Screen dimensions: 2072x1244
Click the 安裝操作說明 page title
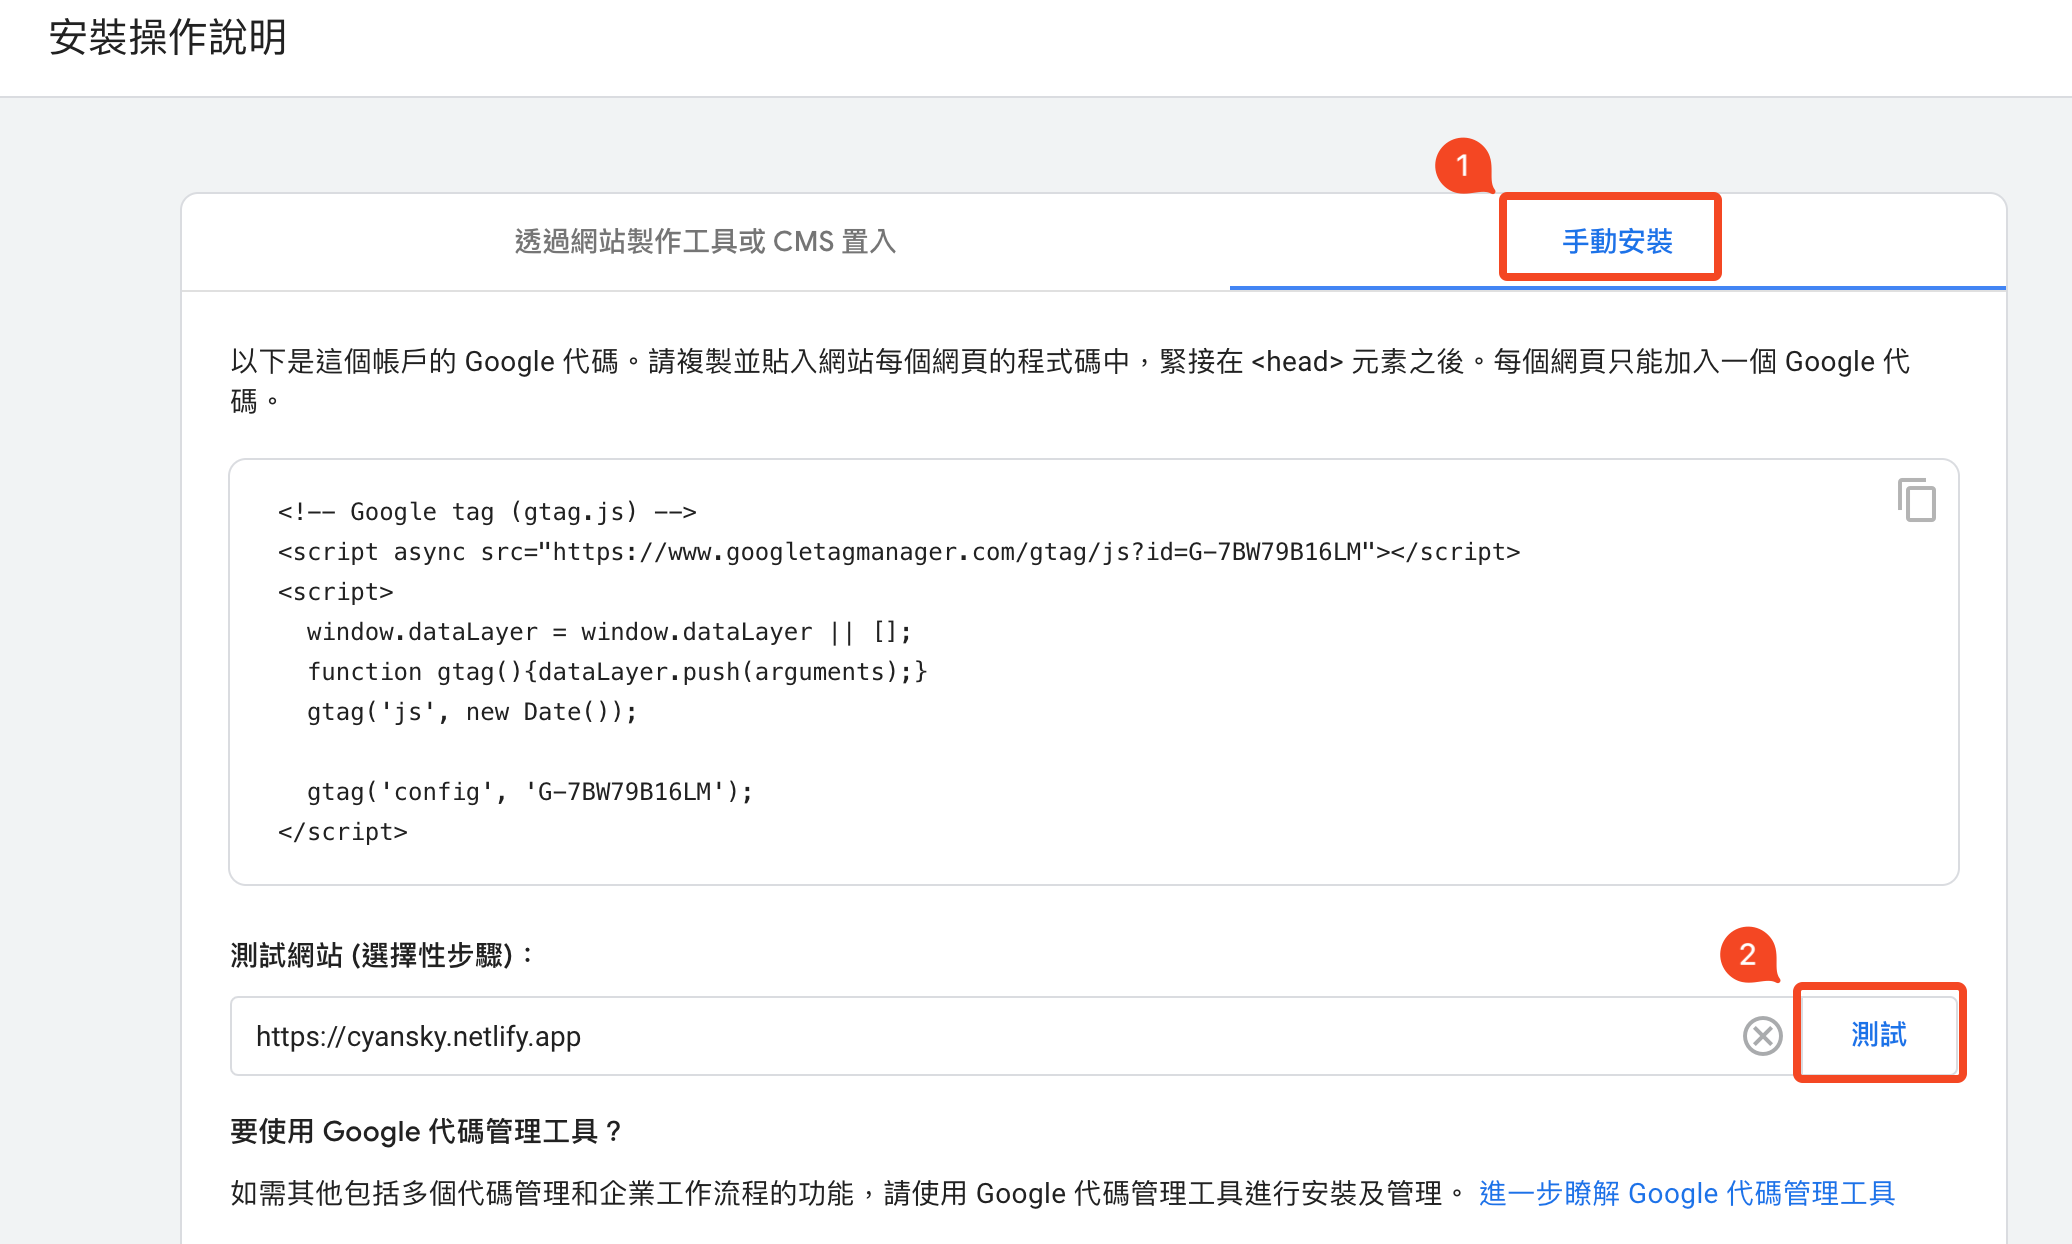pos(168,38)
